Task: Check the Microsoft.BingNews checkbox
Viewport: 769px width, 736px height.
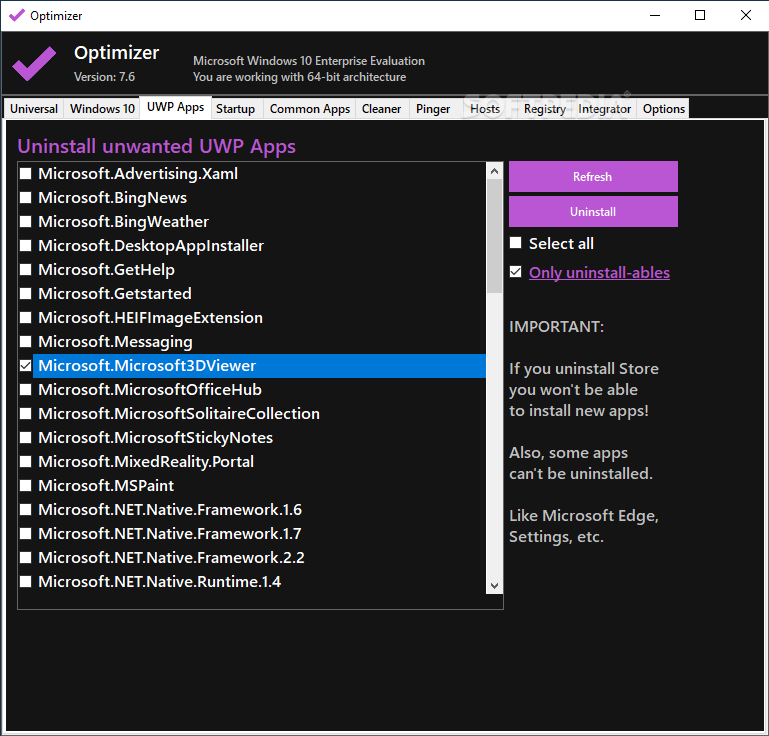Action: [26, 198]
